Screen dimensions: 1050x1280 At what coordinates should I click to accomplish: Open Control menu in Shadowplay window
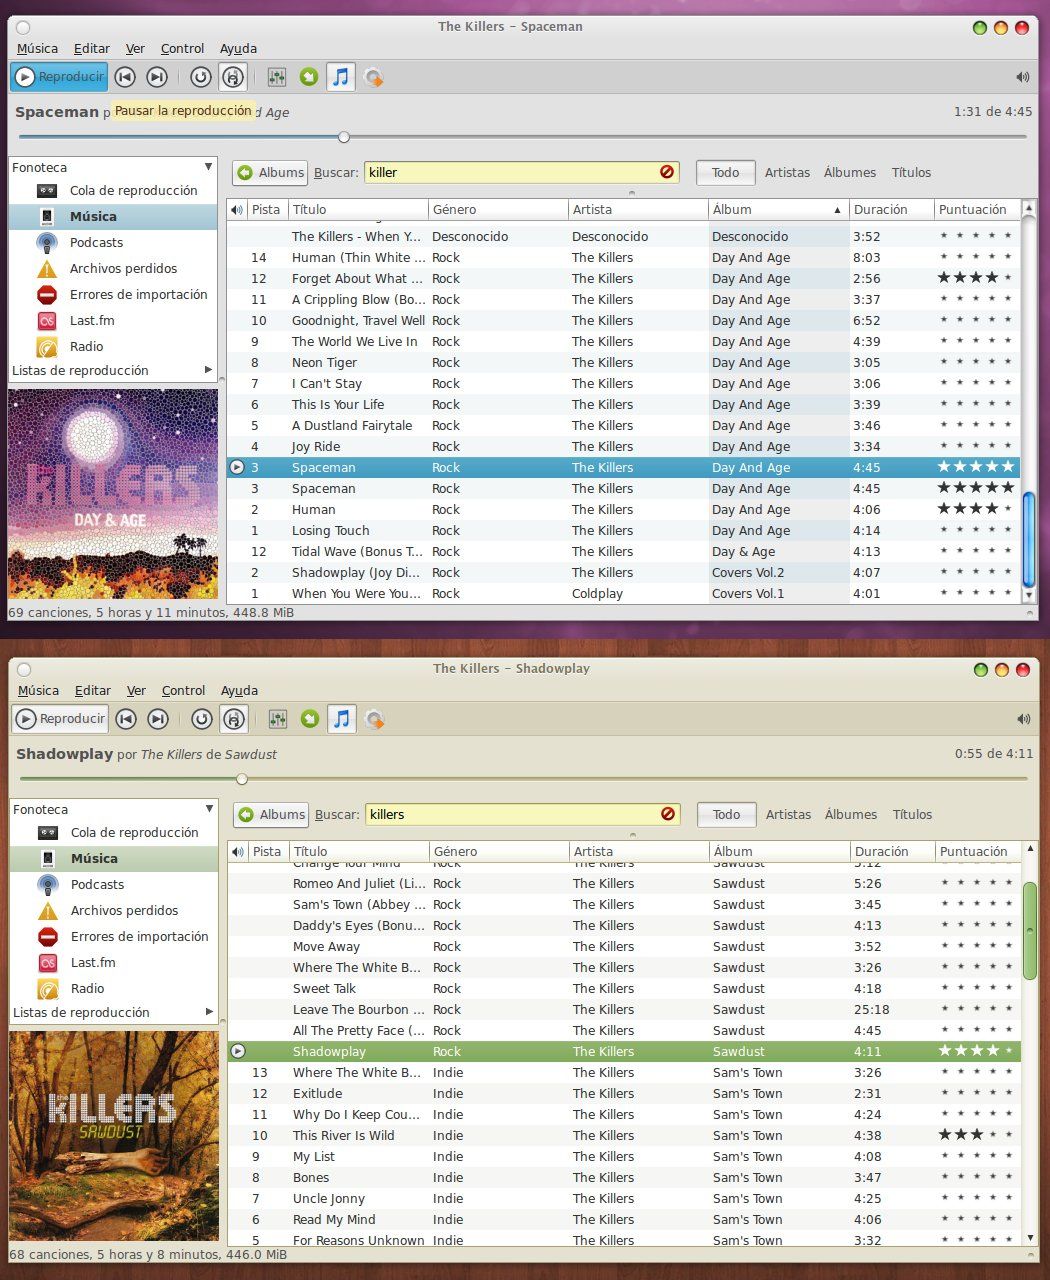[184, 690]
